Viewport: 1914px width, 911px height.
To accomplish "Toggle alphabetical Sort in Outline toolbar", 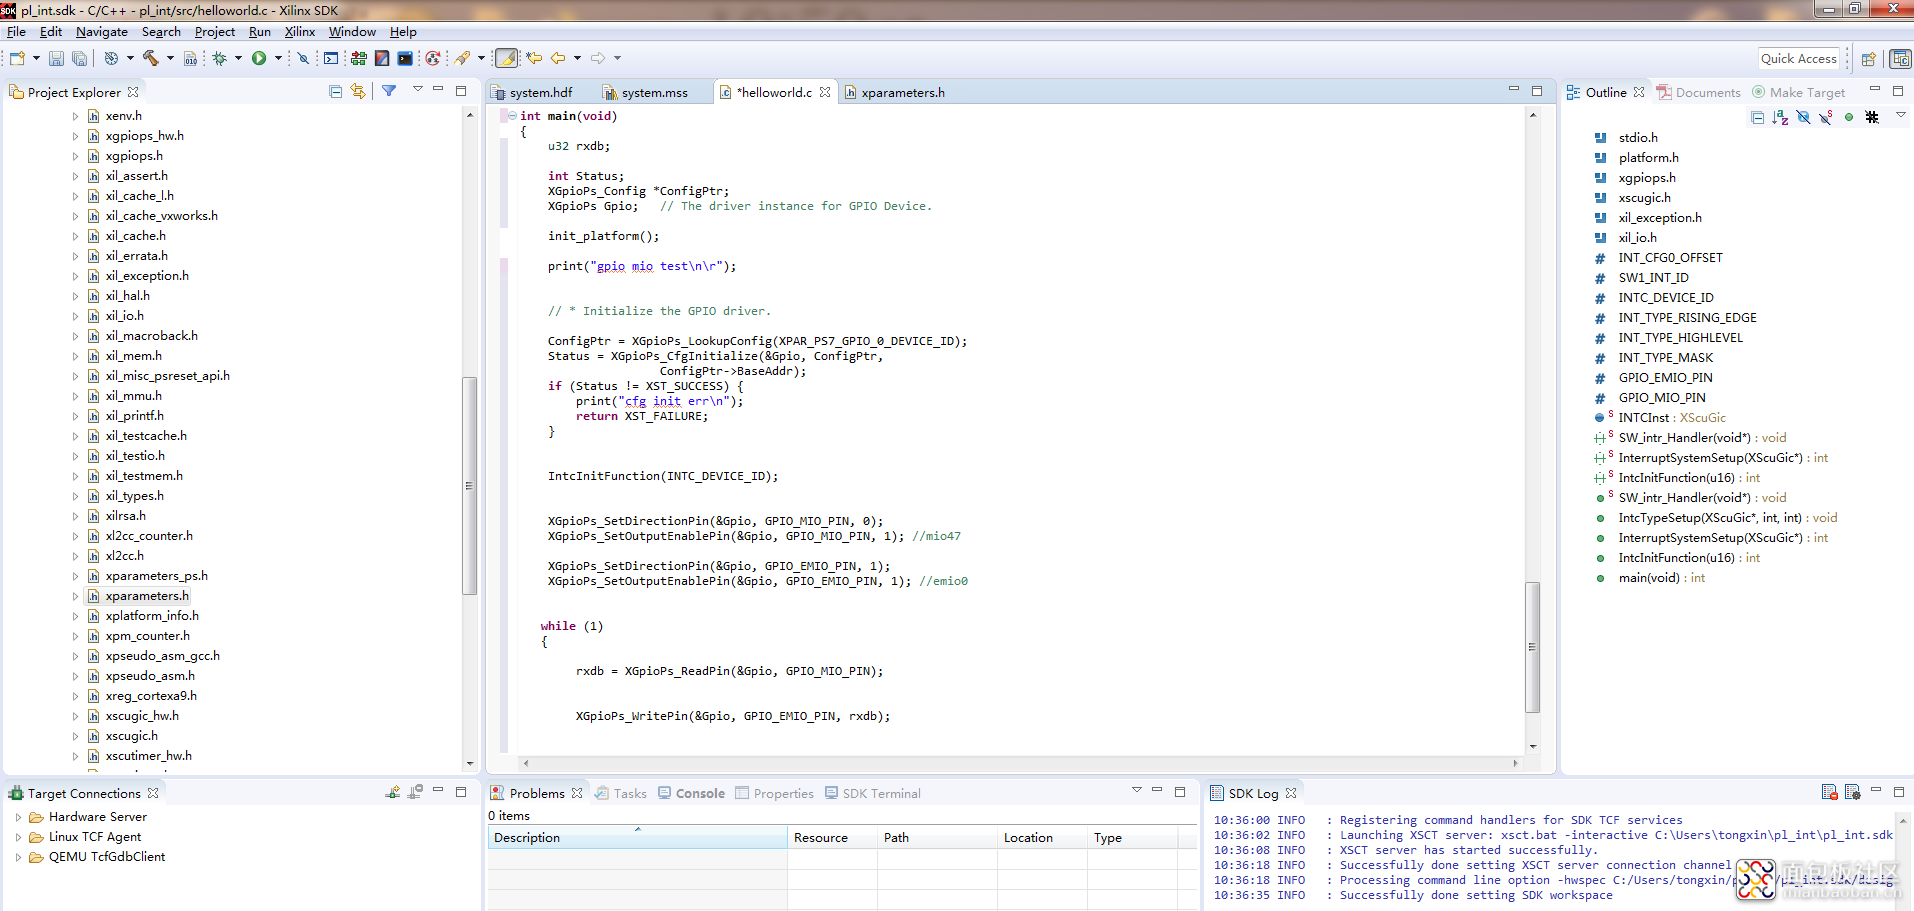I will [x=1780, y=117].
